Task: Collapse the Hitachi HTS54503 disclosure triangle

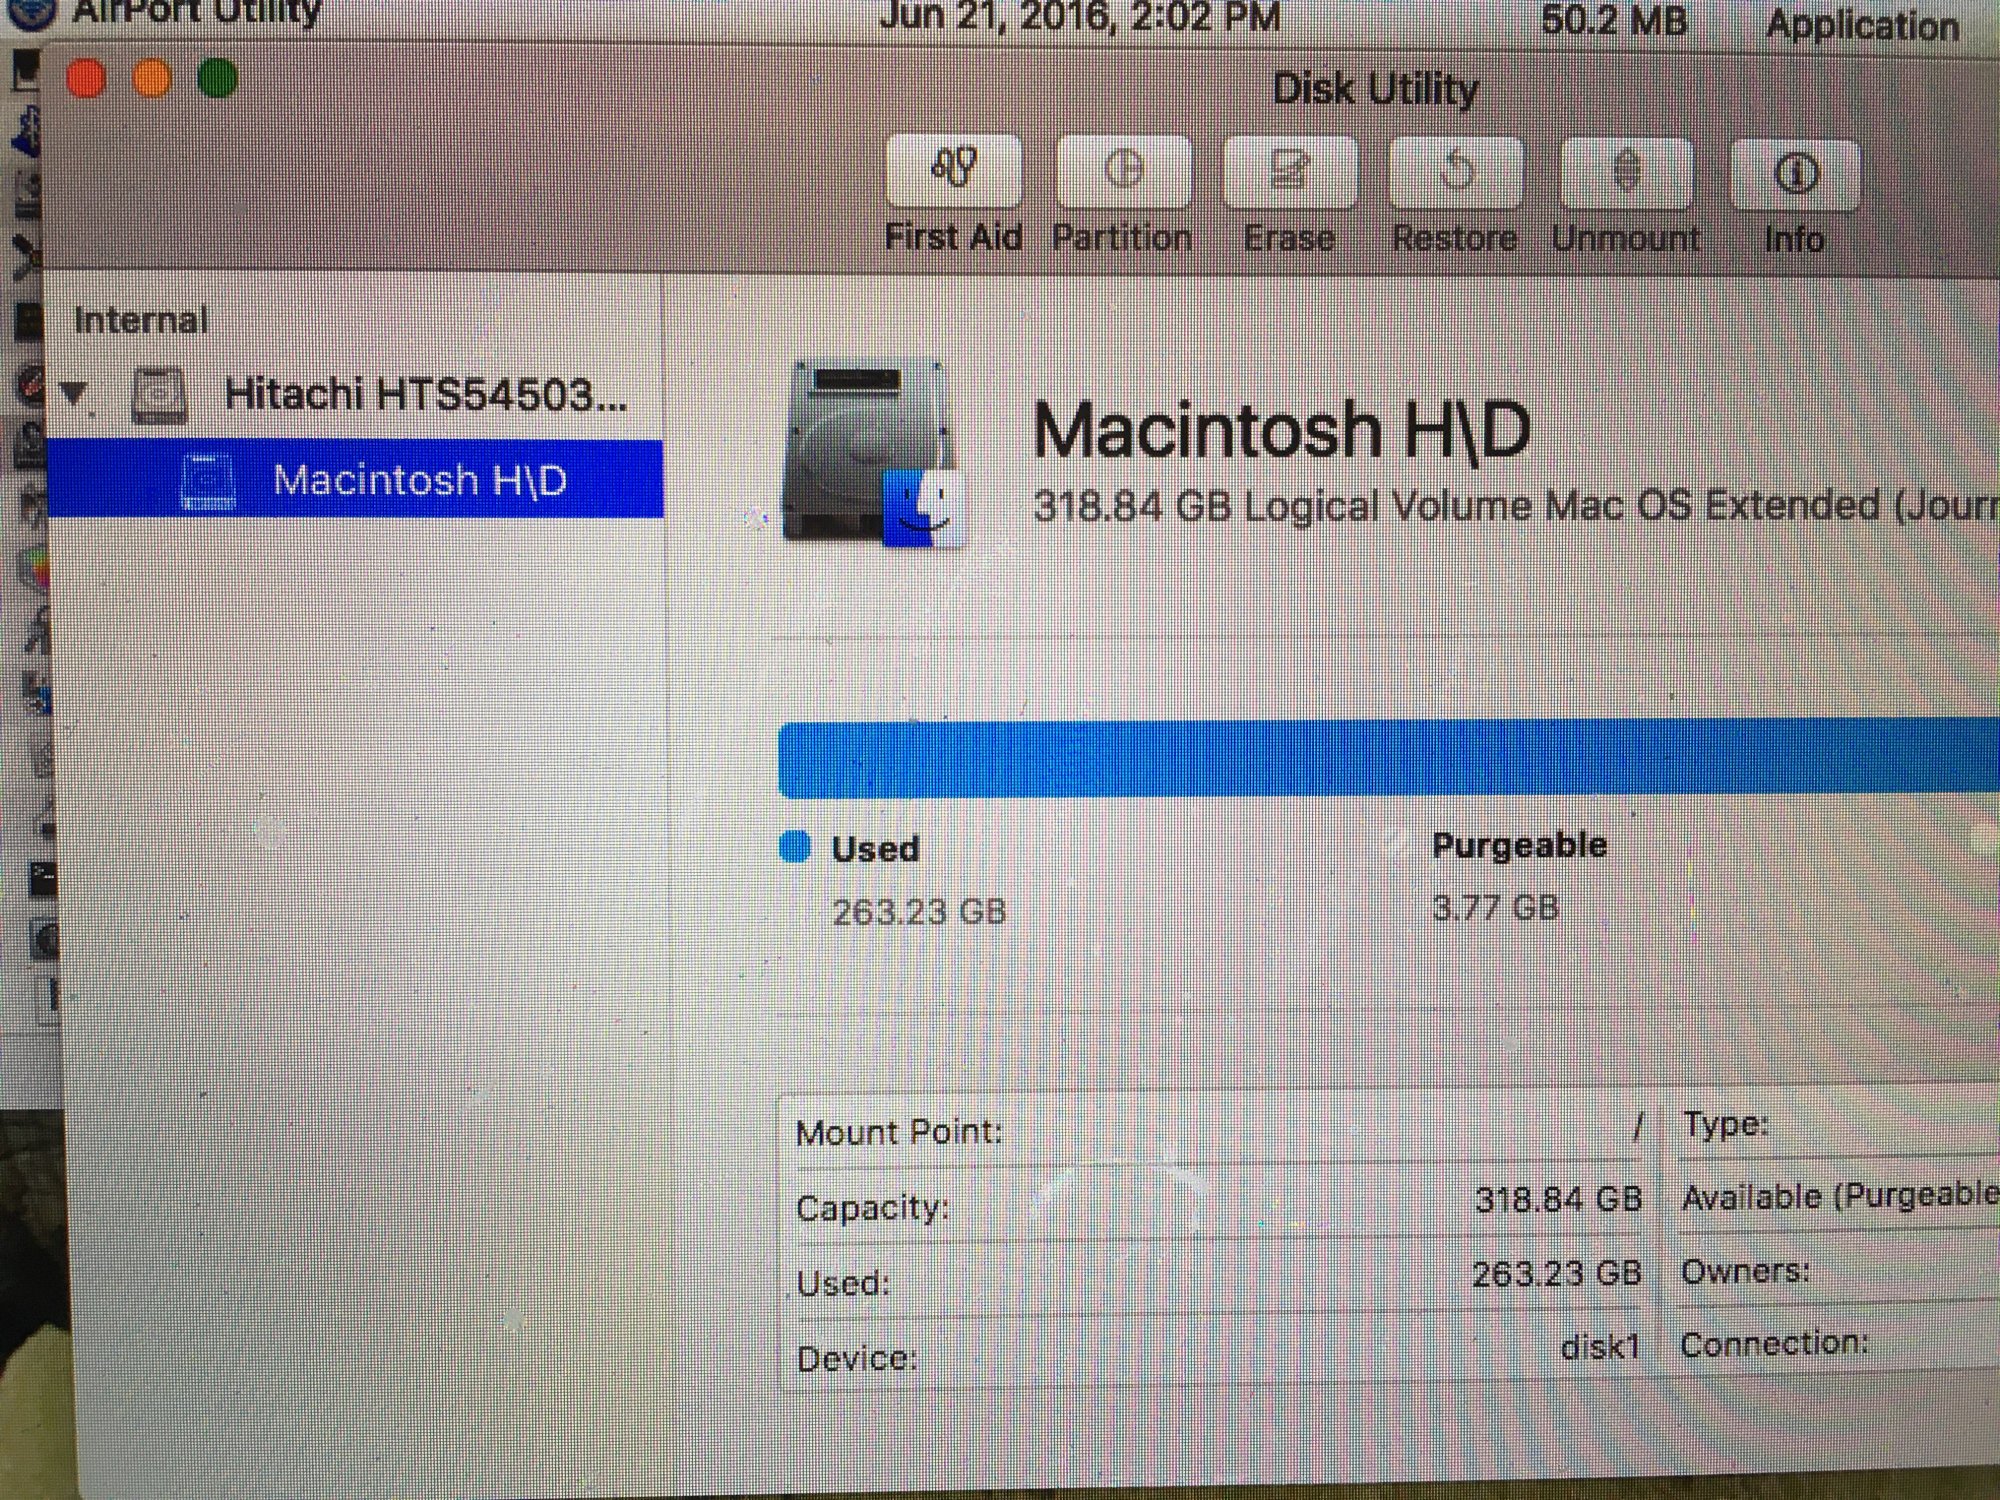Action: tap(74, 393)
